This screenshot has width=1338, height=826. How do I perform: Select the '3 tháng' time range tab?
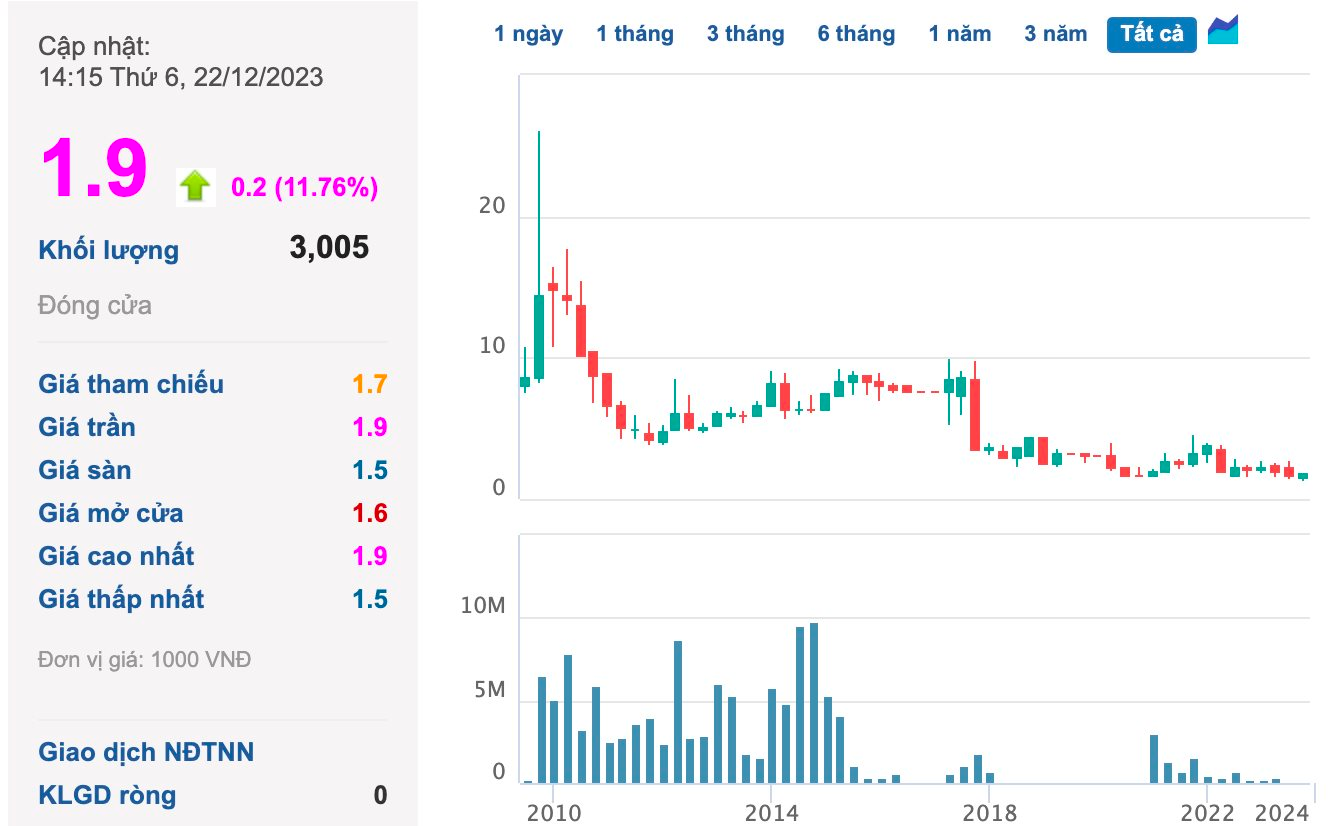coord(746,34)
